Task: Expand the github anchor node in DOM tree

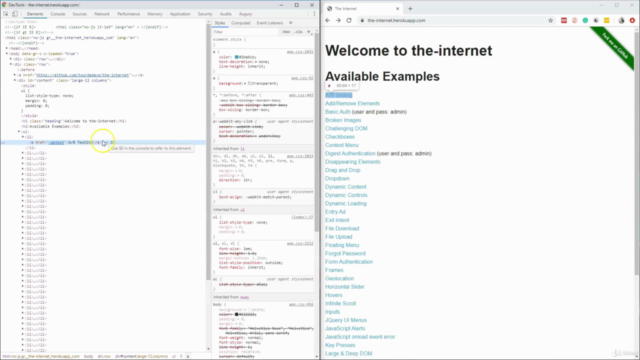Action: [x=15, y=75]
